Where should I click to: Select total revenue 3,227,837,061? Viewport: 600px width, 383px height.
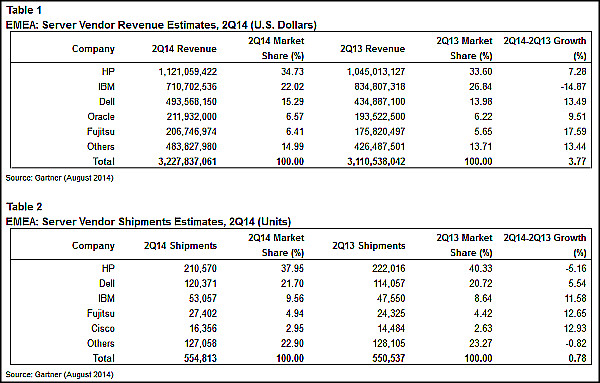(188, 161)
